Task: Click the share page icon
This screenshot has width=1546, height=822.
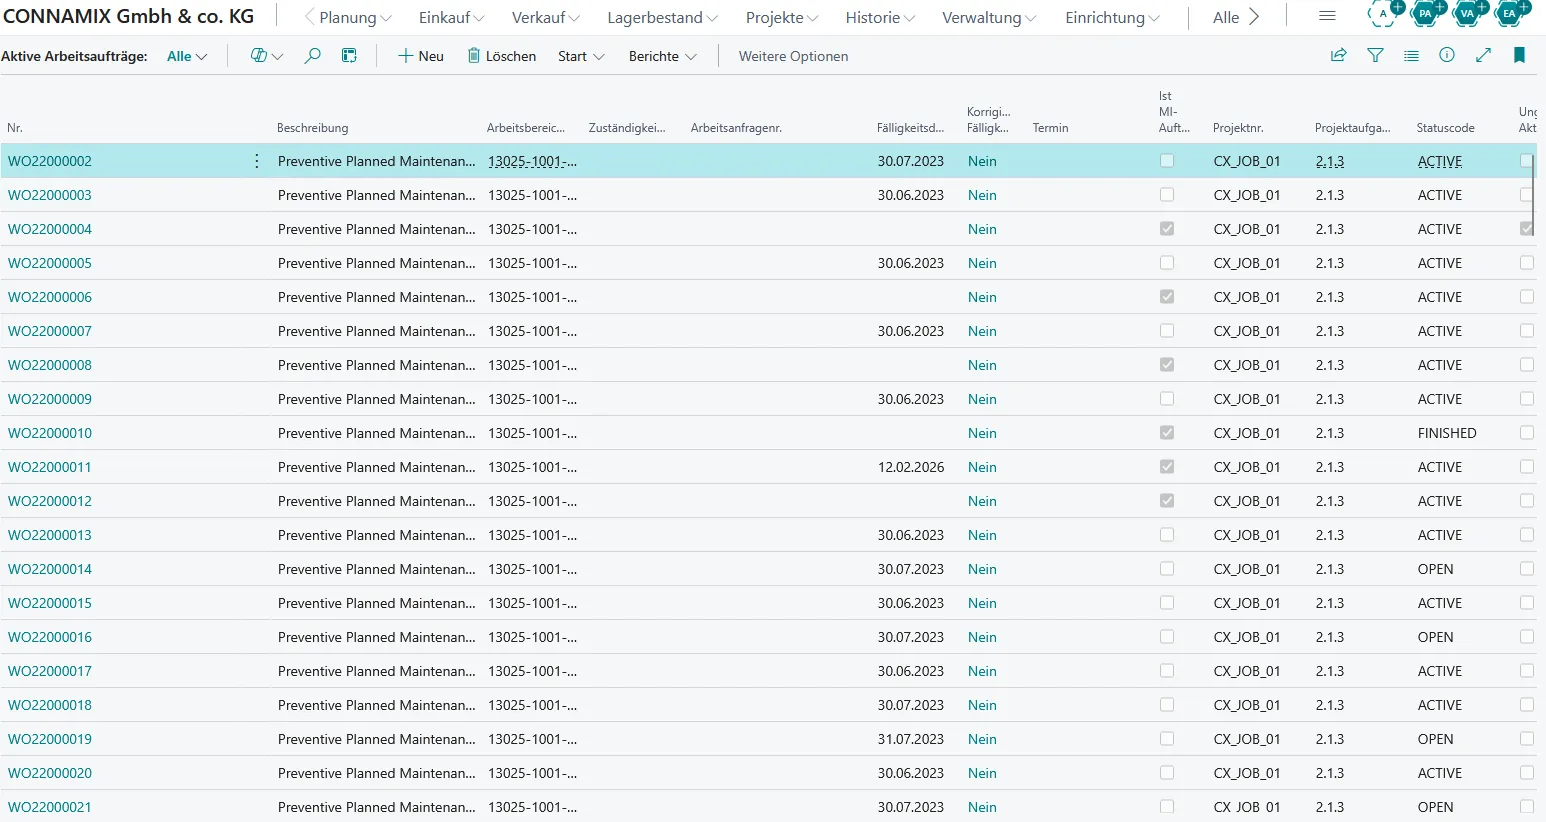Action: [x=1338, y=56]
